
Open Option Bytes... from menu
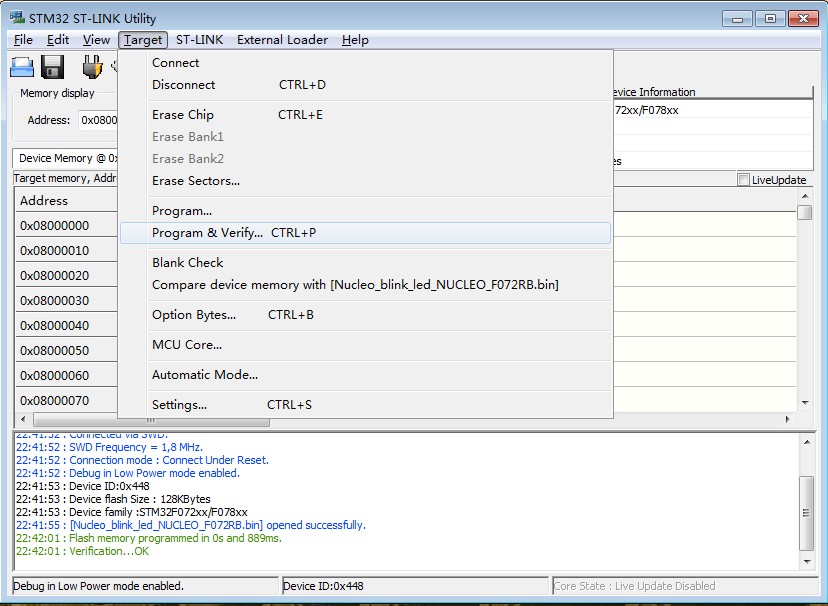[x=365, y=315]
